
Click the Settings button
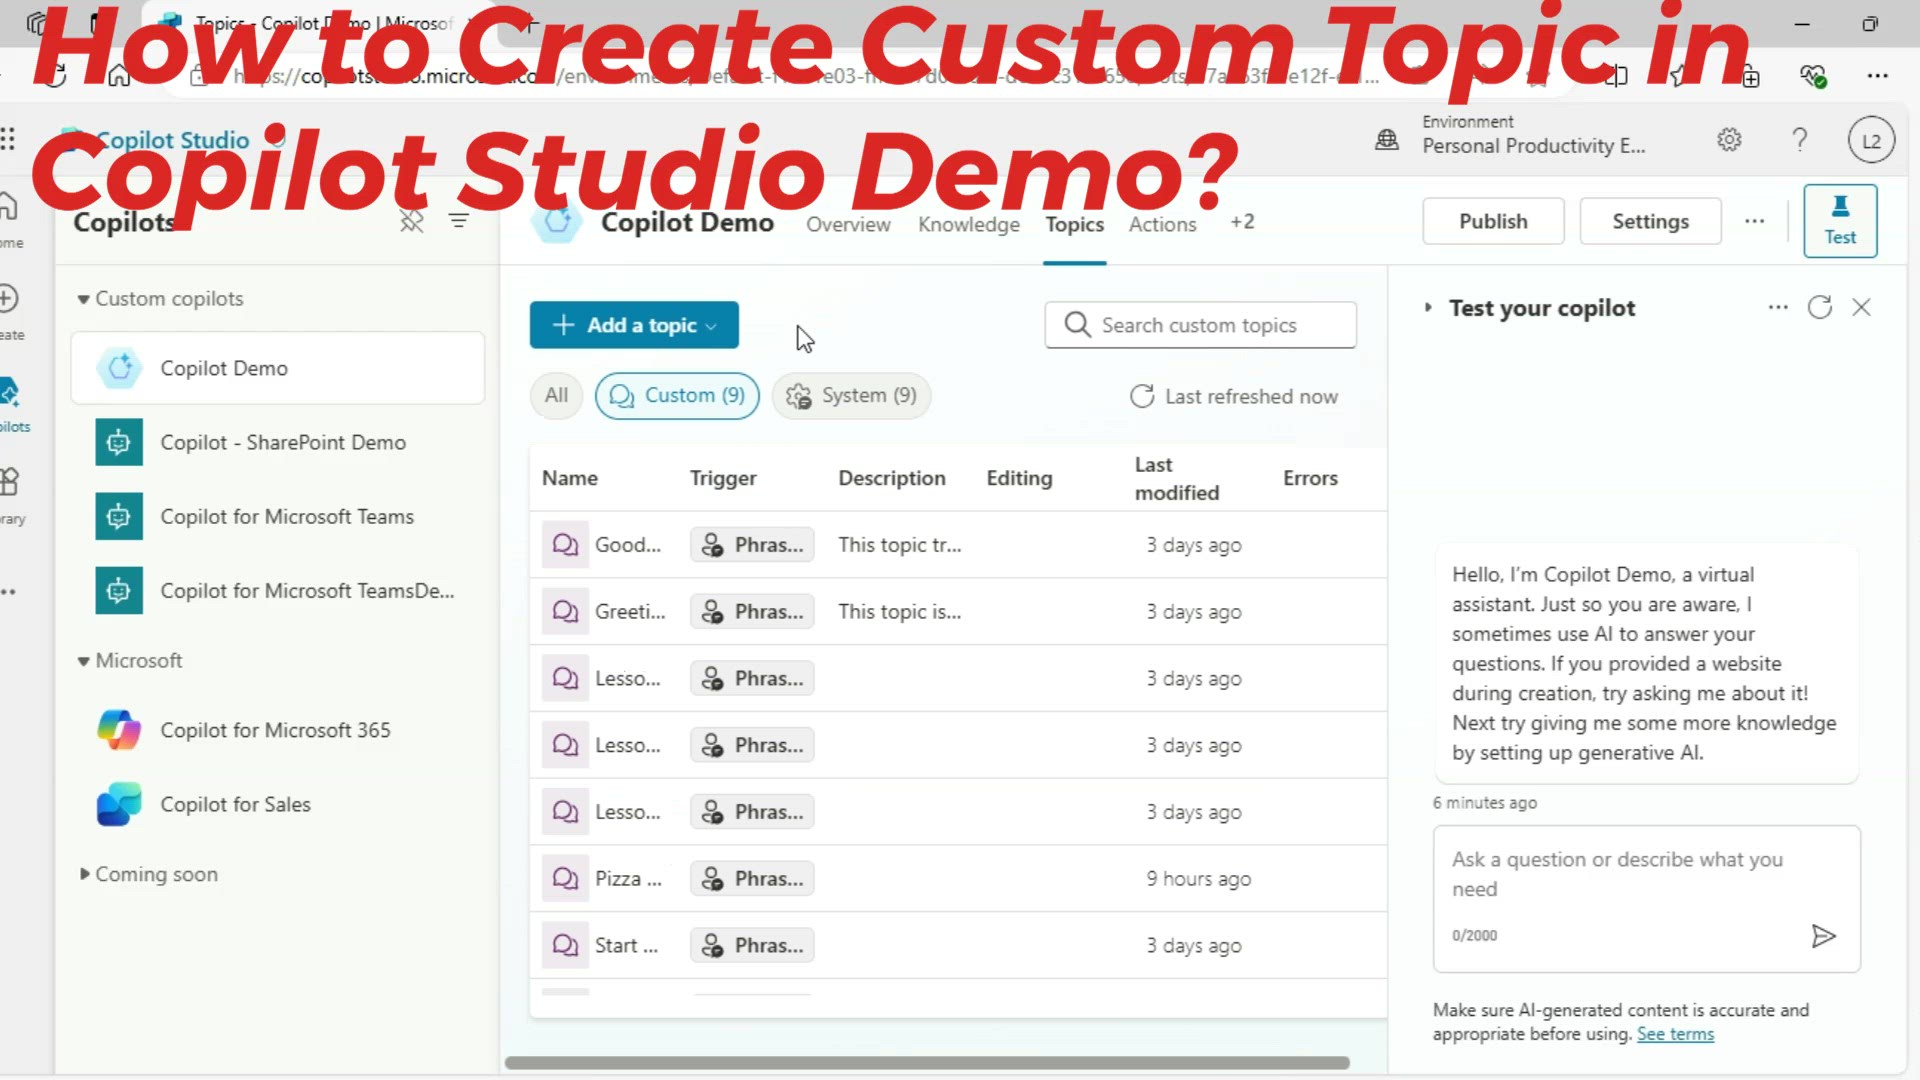[x=1650, y=221]
